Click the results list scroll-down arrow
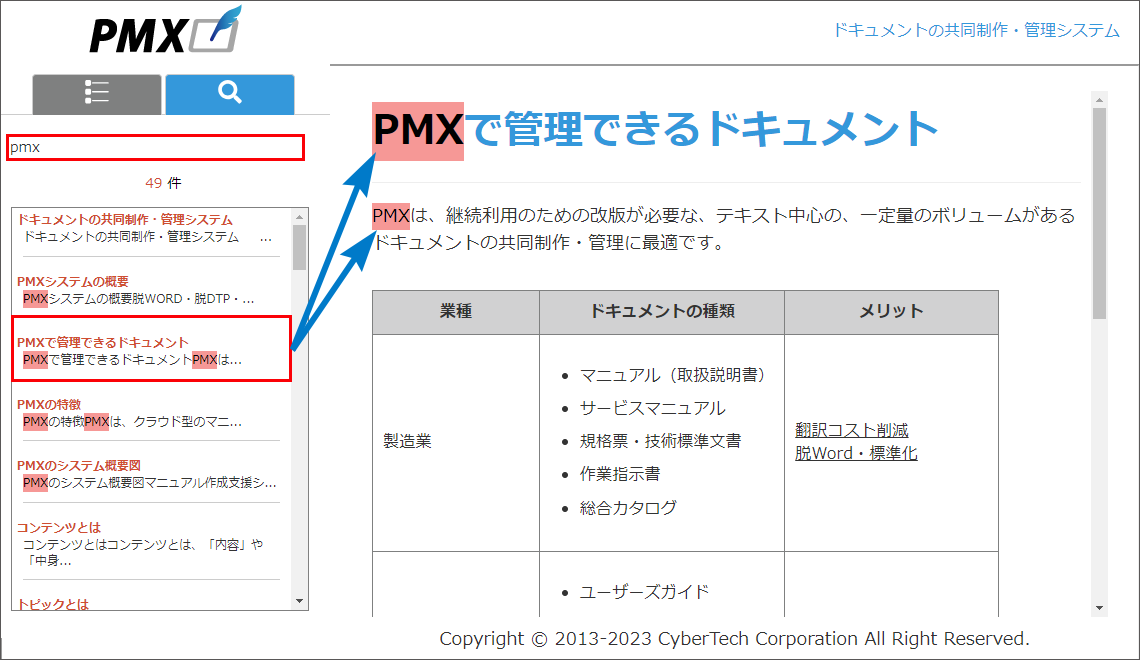1140x660 pixels. (300, 601)
